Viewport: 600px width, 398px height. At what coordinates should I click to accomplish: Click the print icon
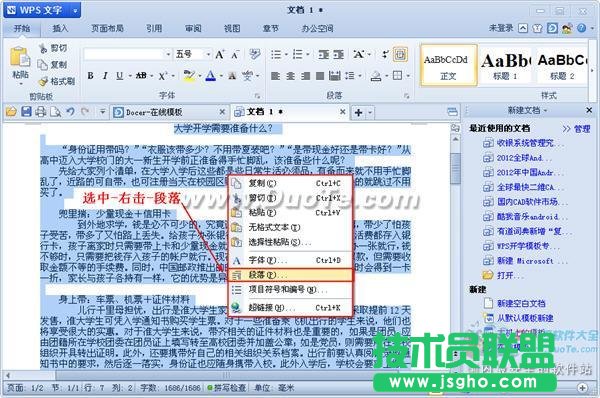click(x=41, y=112)
